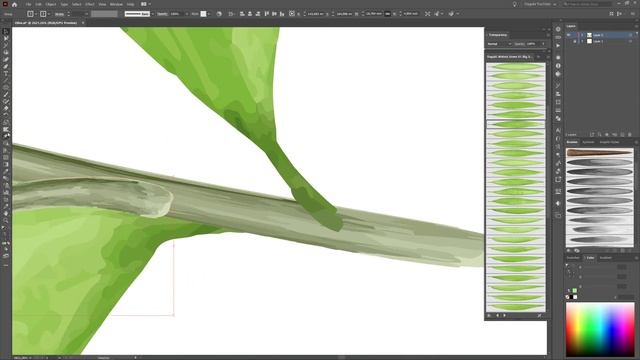The image size is (640, 360).
Task: Click the Recolor Artwork icon in control bar
Action: (219, 14)
